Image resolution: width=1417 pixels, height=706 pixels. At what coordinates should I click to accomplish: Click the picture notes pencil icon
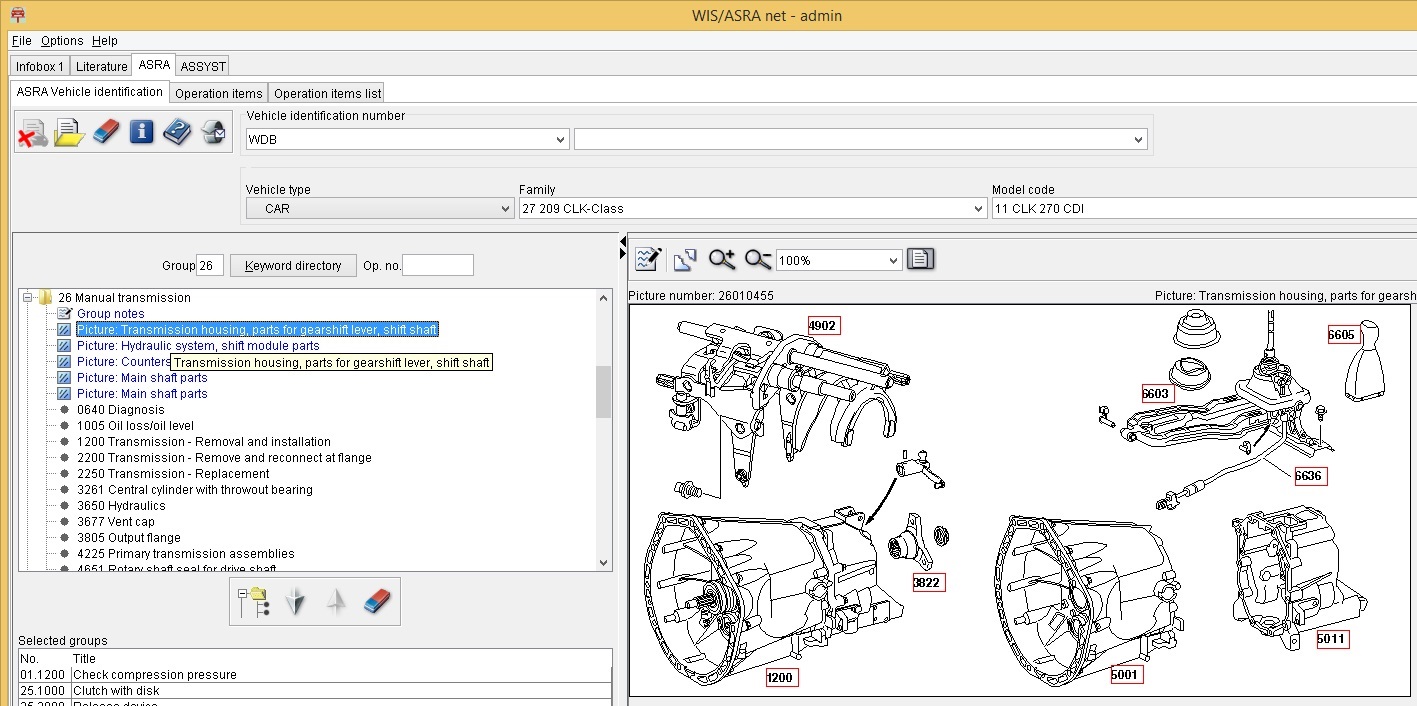[648, 260]
